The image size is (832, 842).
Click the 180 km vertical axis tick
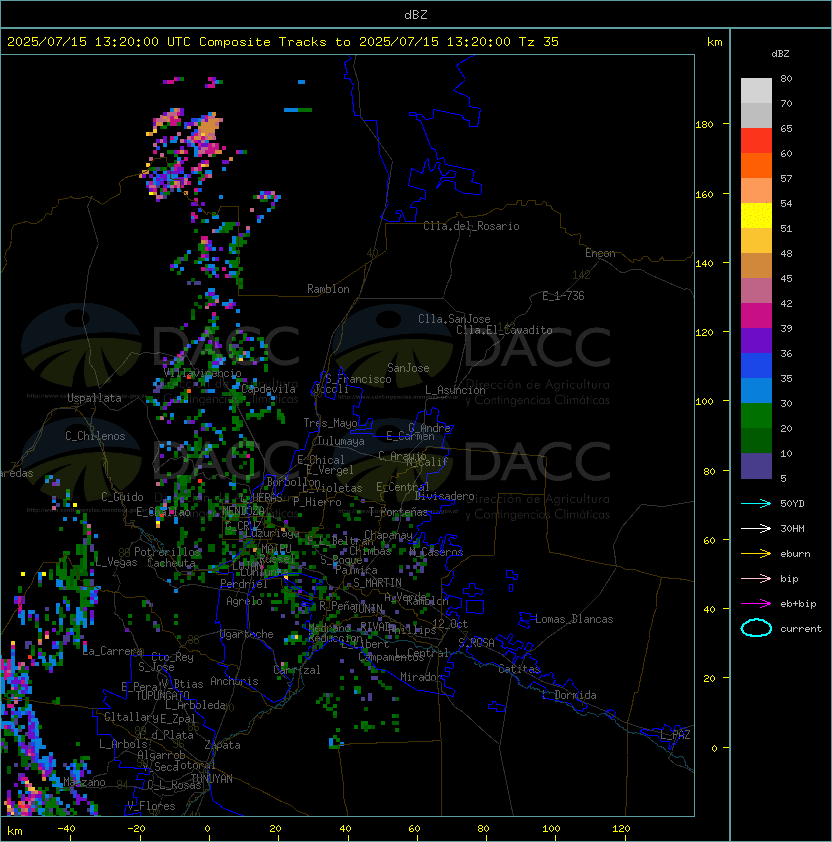pos(704,125)
